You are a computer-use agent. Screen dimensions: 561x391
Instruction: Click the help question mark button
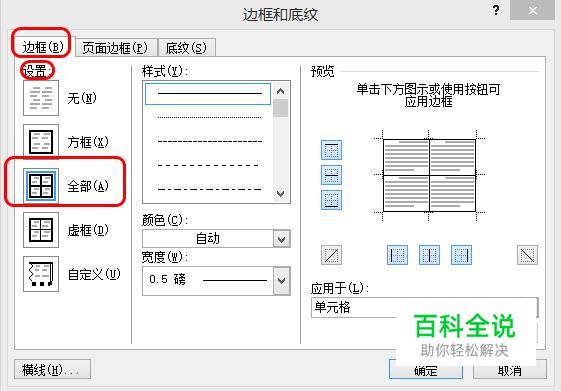(x=496, y=10)
